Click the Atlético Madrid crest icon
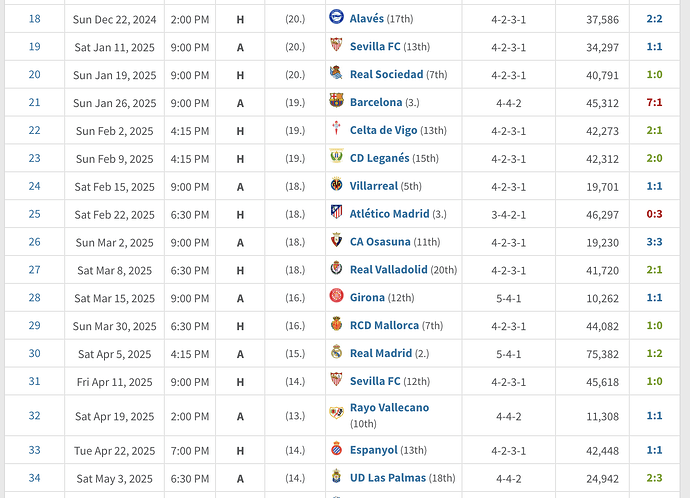This screenshot has height=498, width=690. tap(336, 212)
